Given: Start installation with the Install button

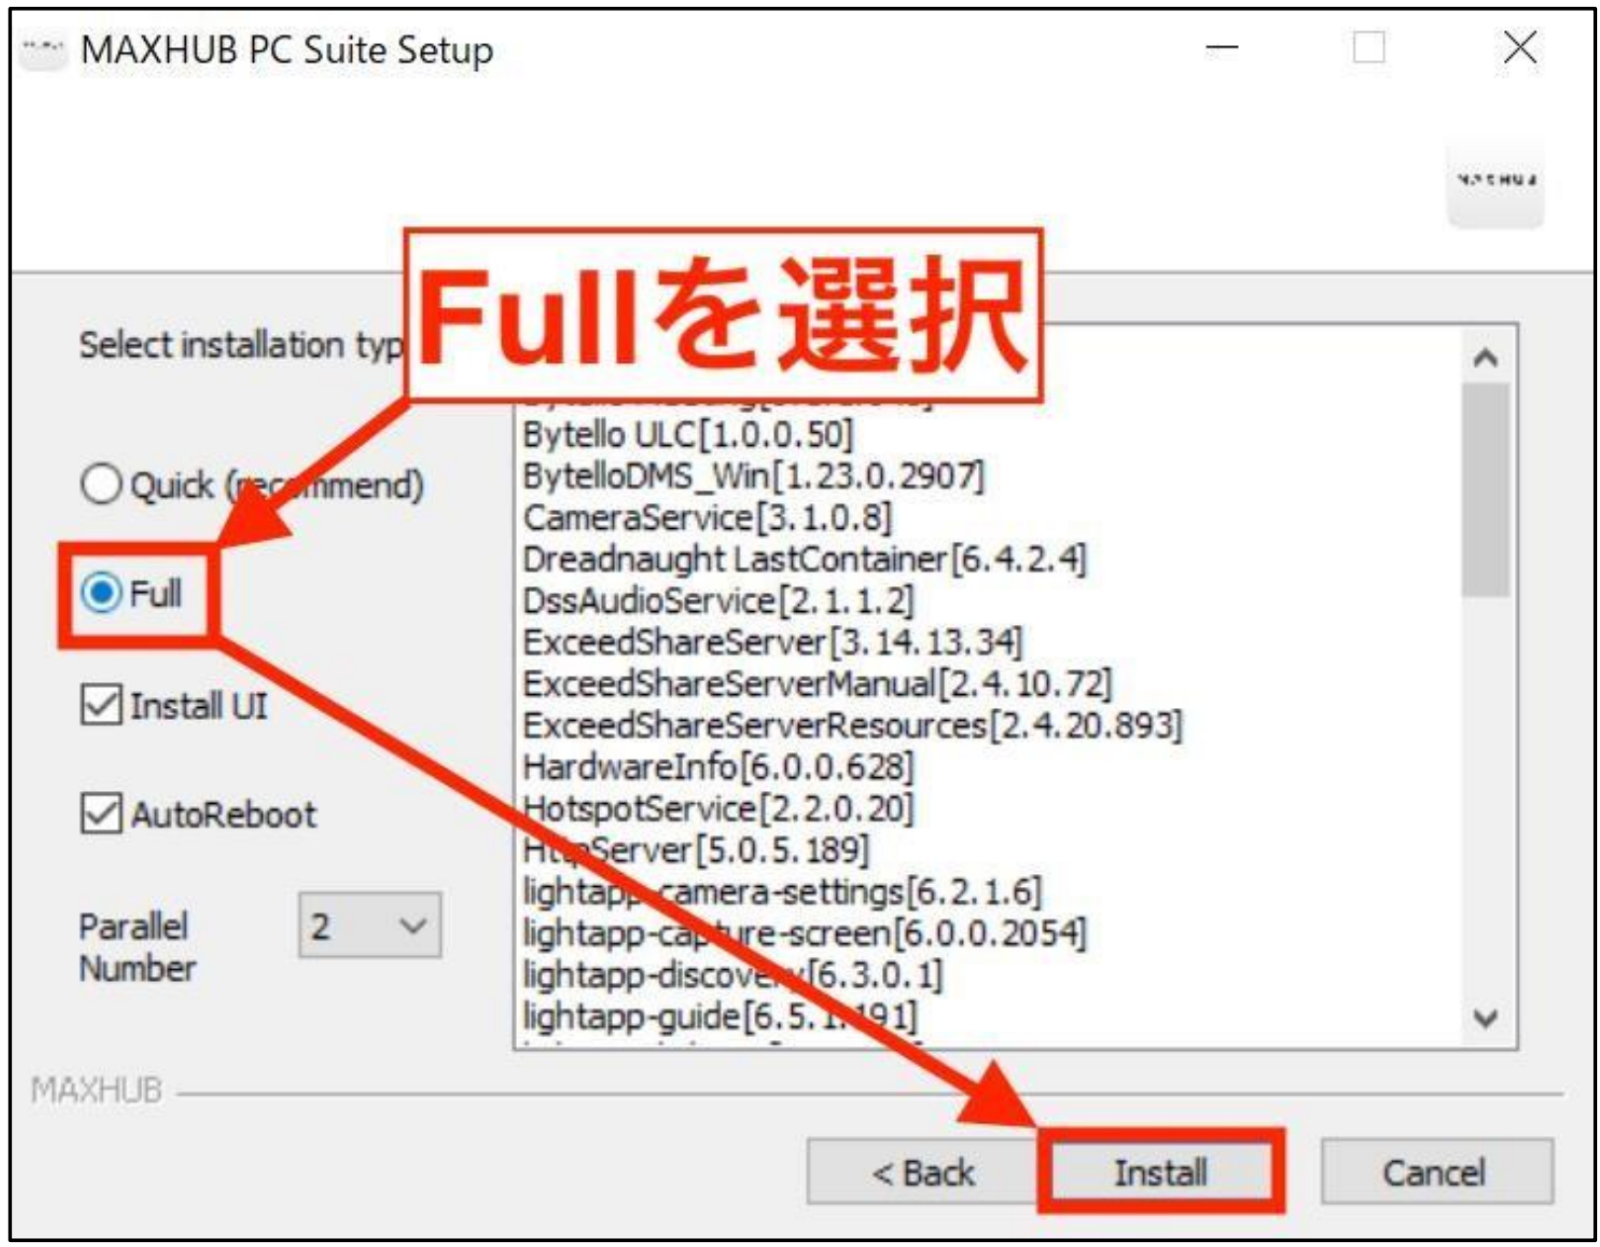Looking at the screenshot, I should (1161, 1171).
